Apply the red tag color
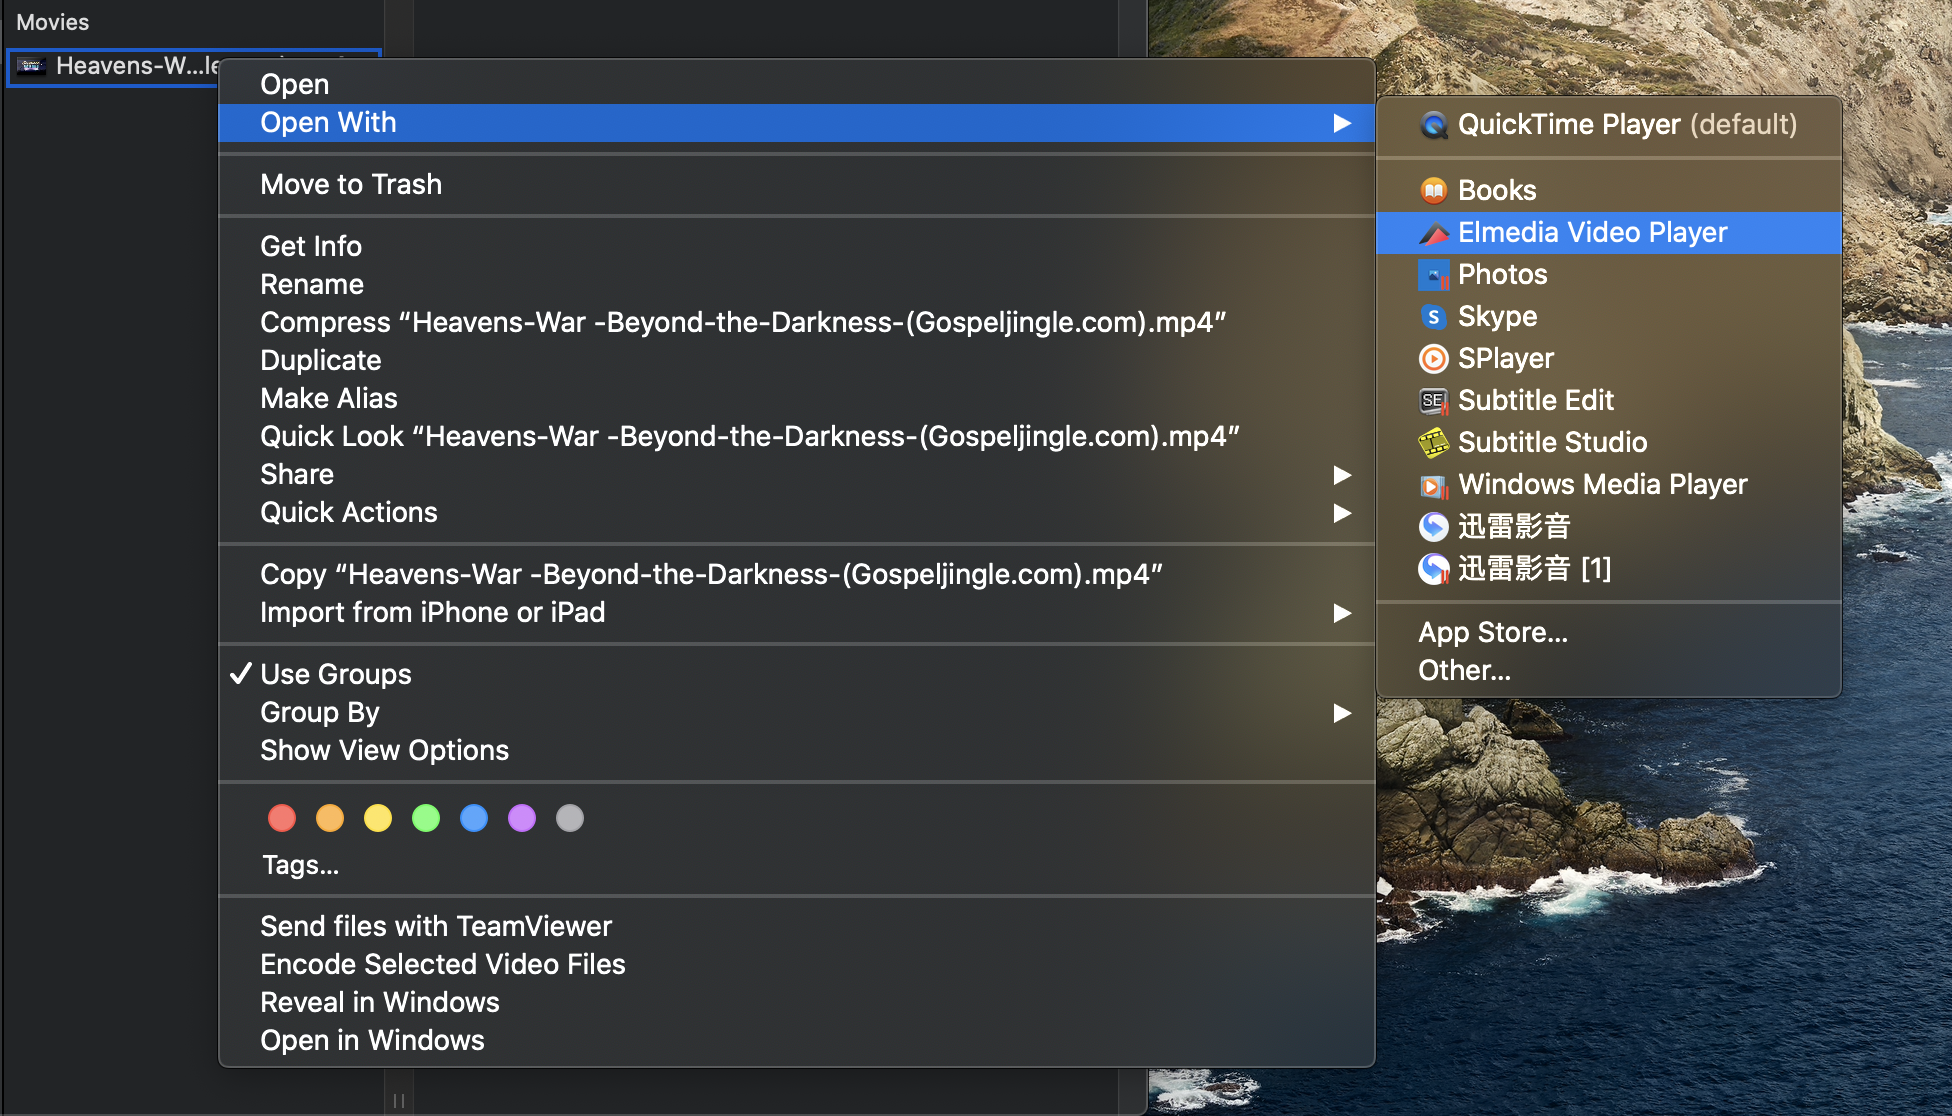The width and height of the screenshot is (1952, 1116). pyautogui.click(x=282, y=819)
